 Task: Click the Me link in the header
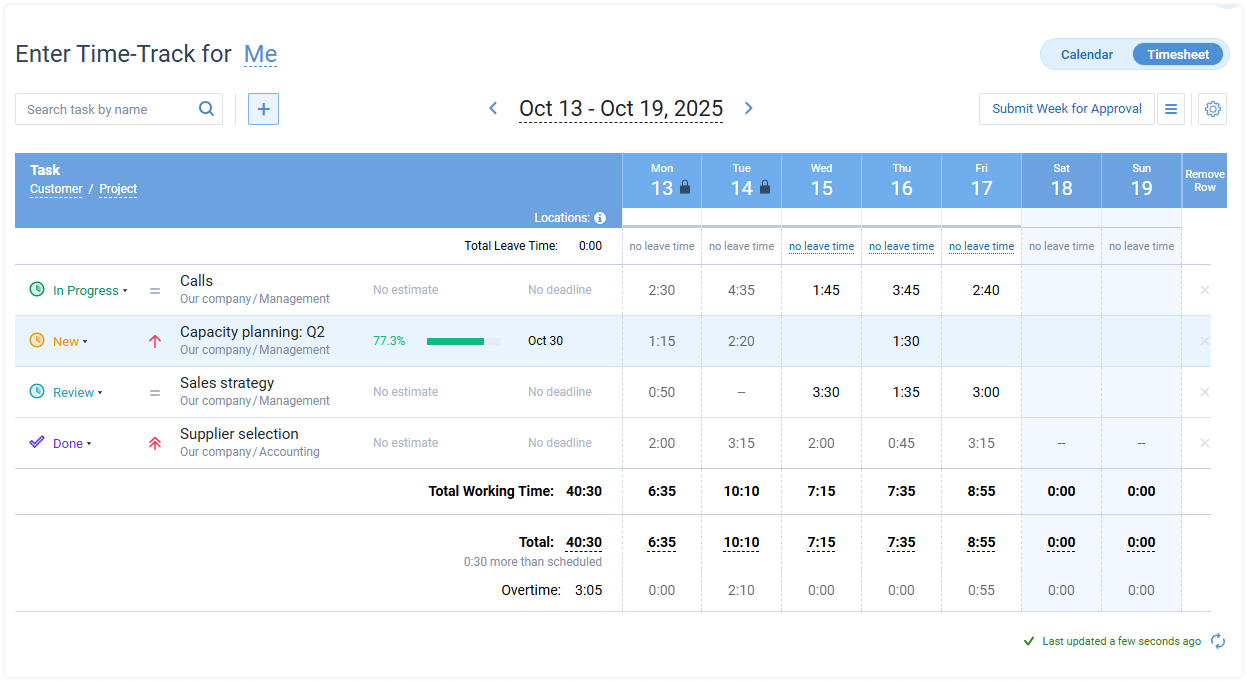260,54
